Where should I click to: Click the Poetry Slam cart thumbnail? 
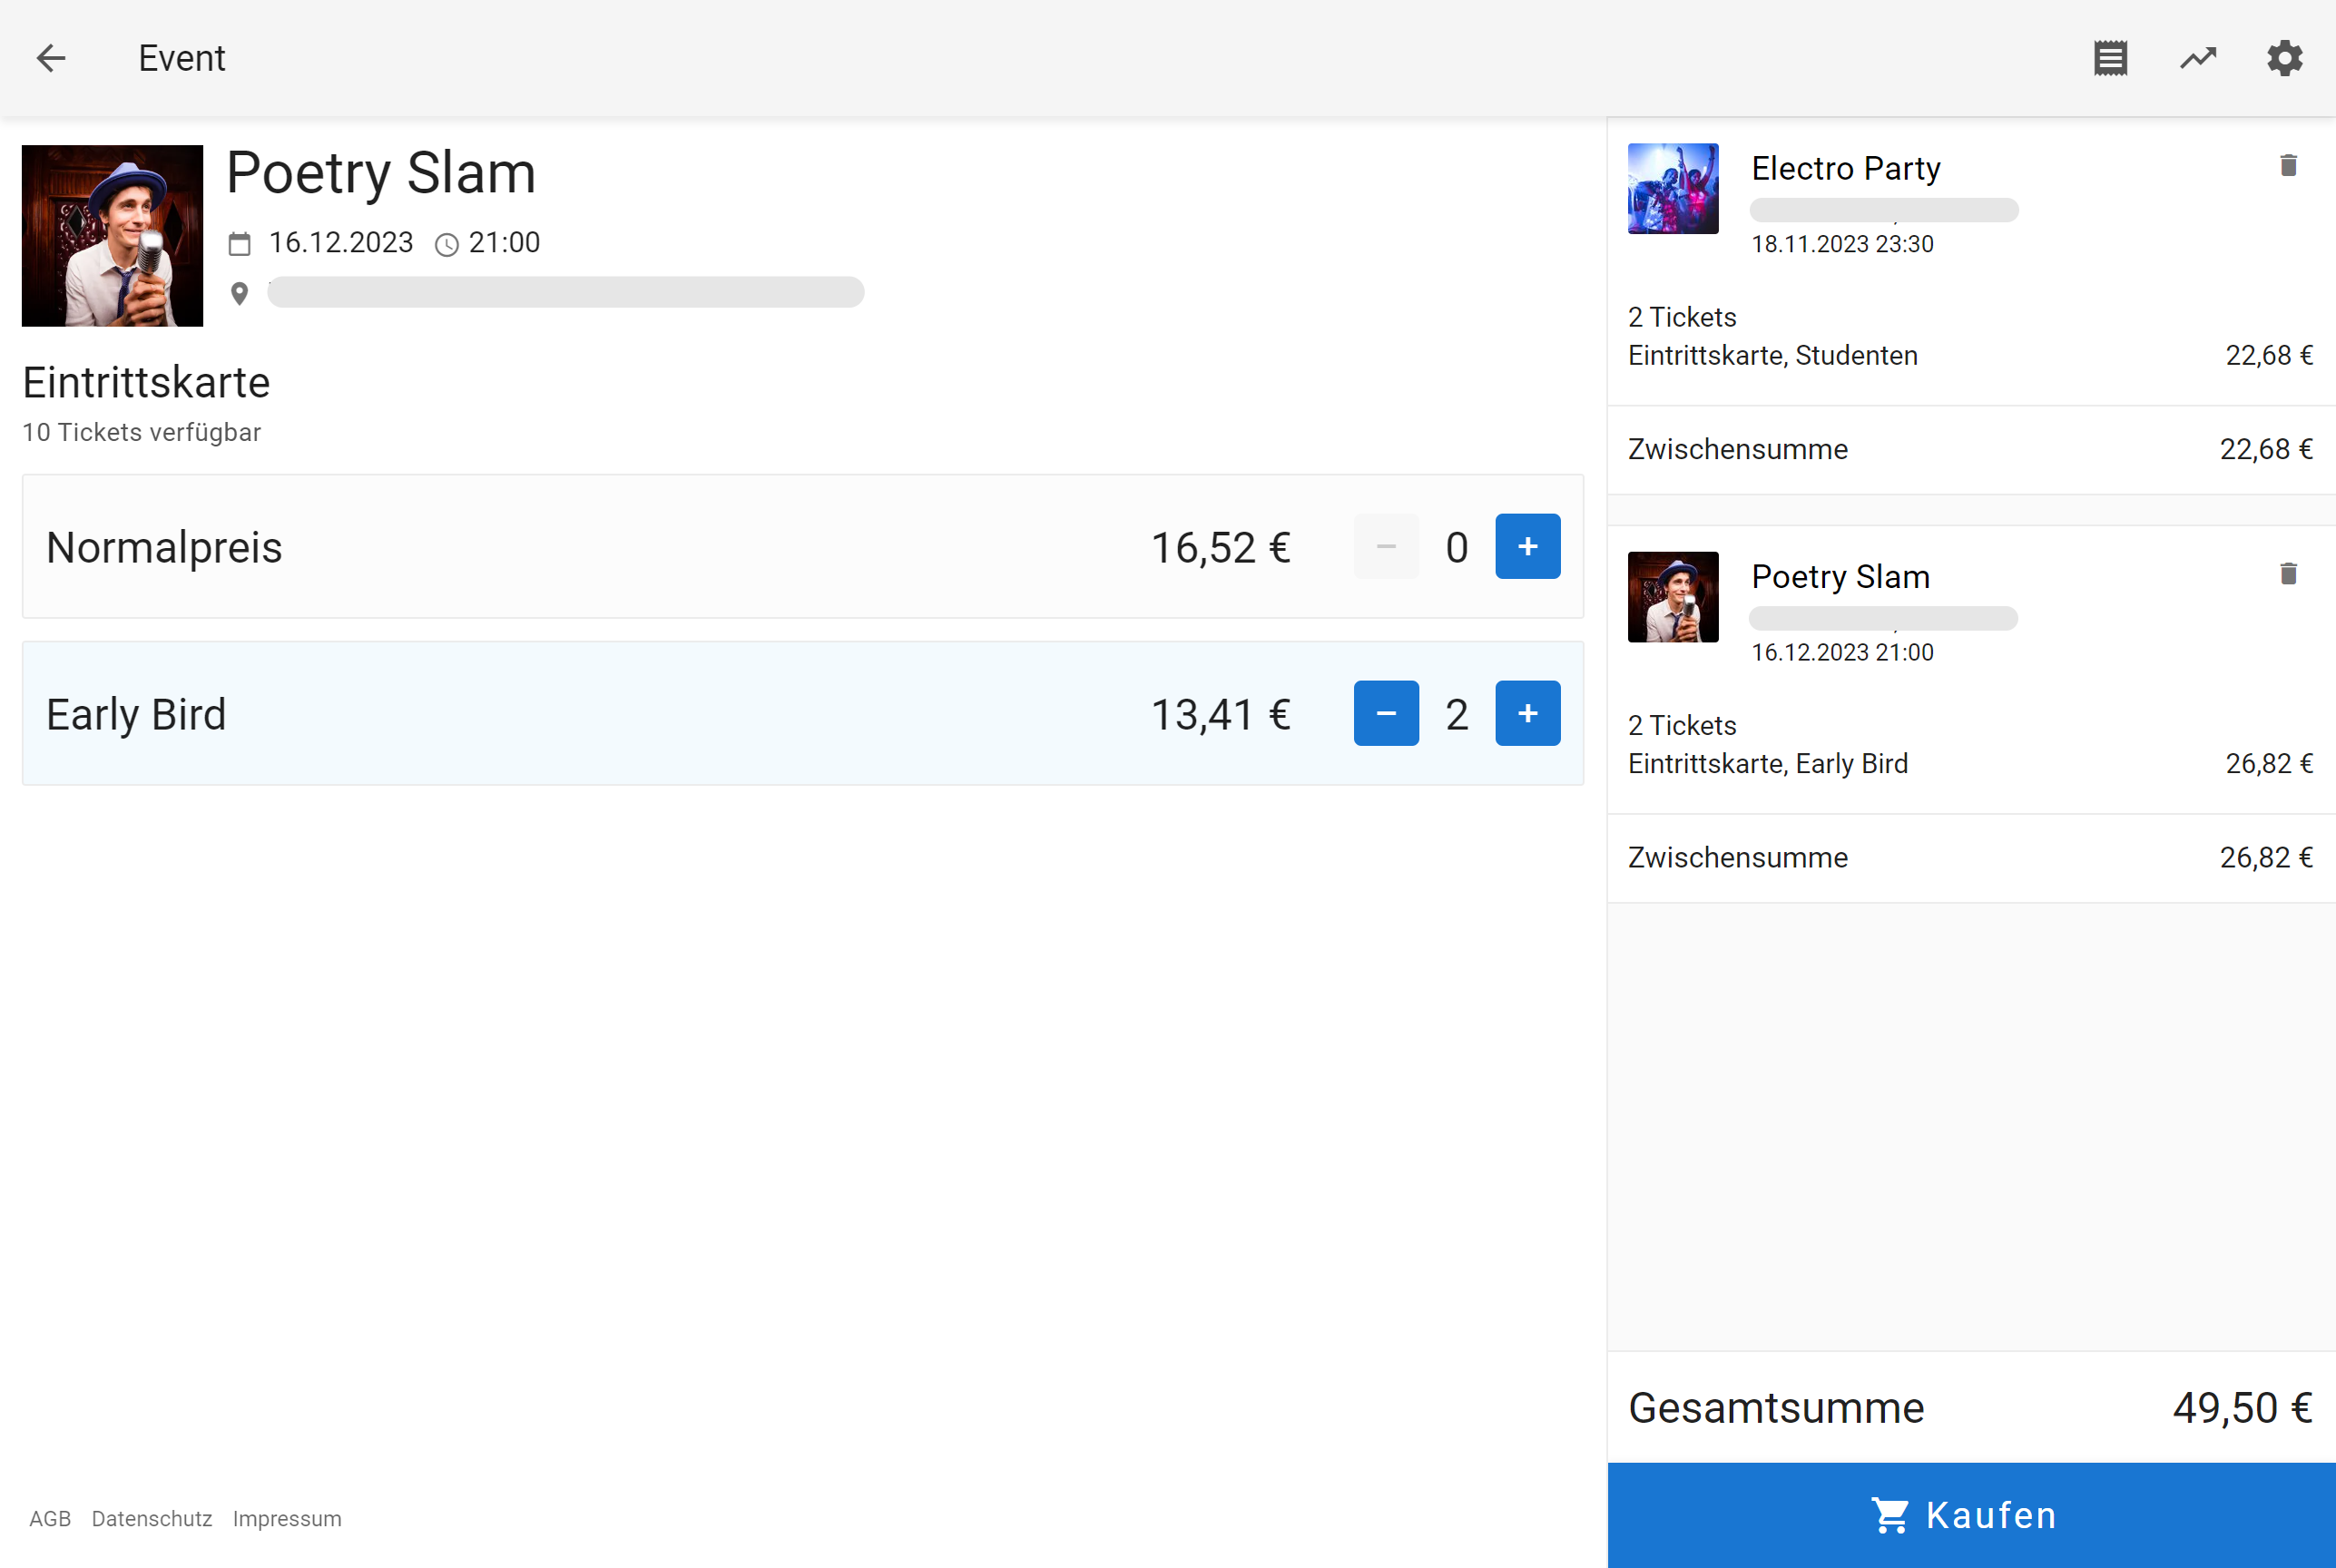pyautogui.click(x=1673, y=597)
